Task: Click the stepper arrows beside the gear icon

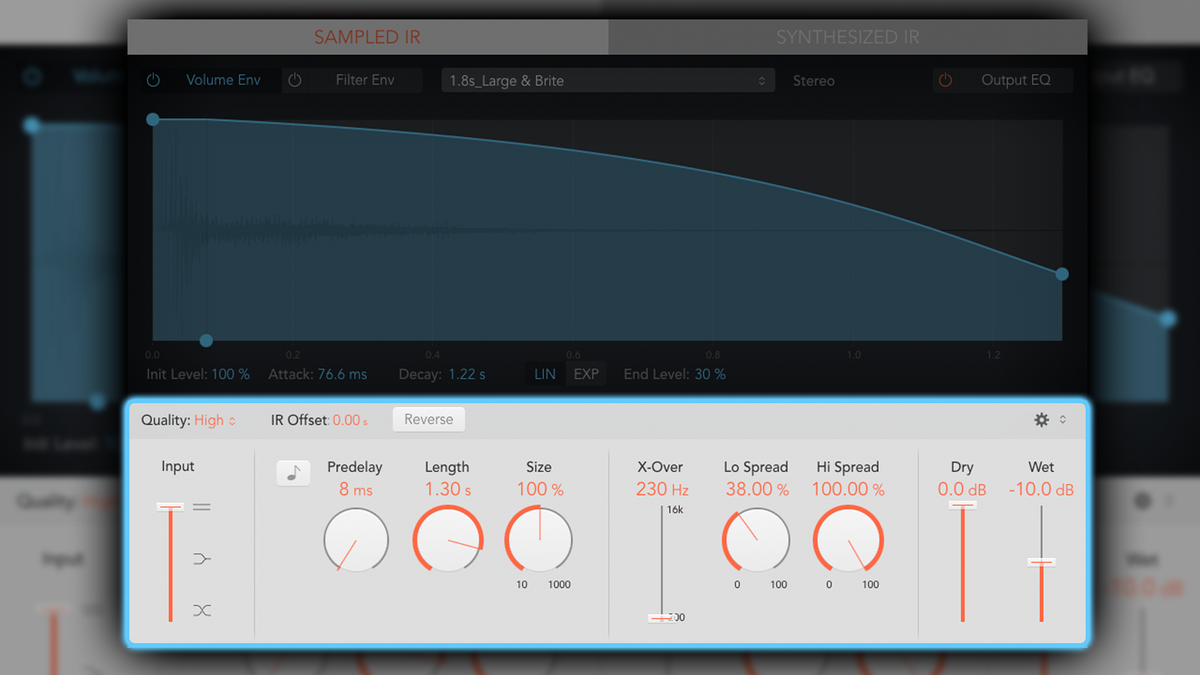Action: pyautogui.click(x=1062, y=419)
